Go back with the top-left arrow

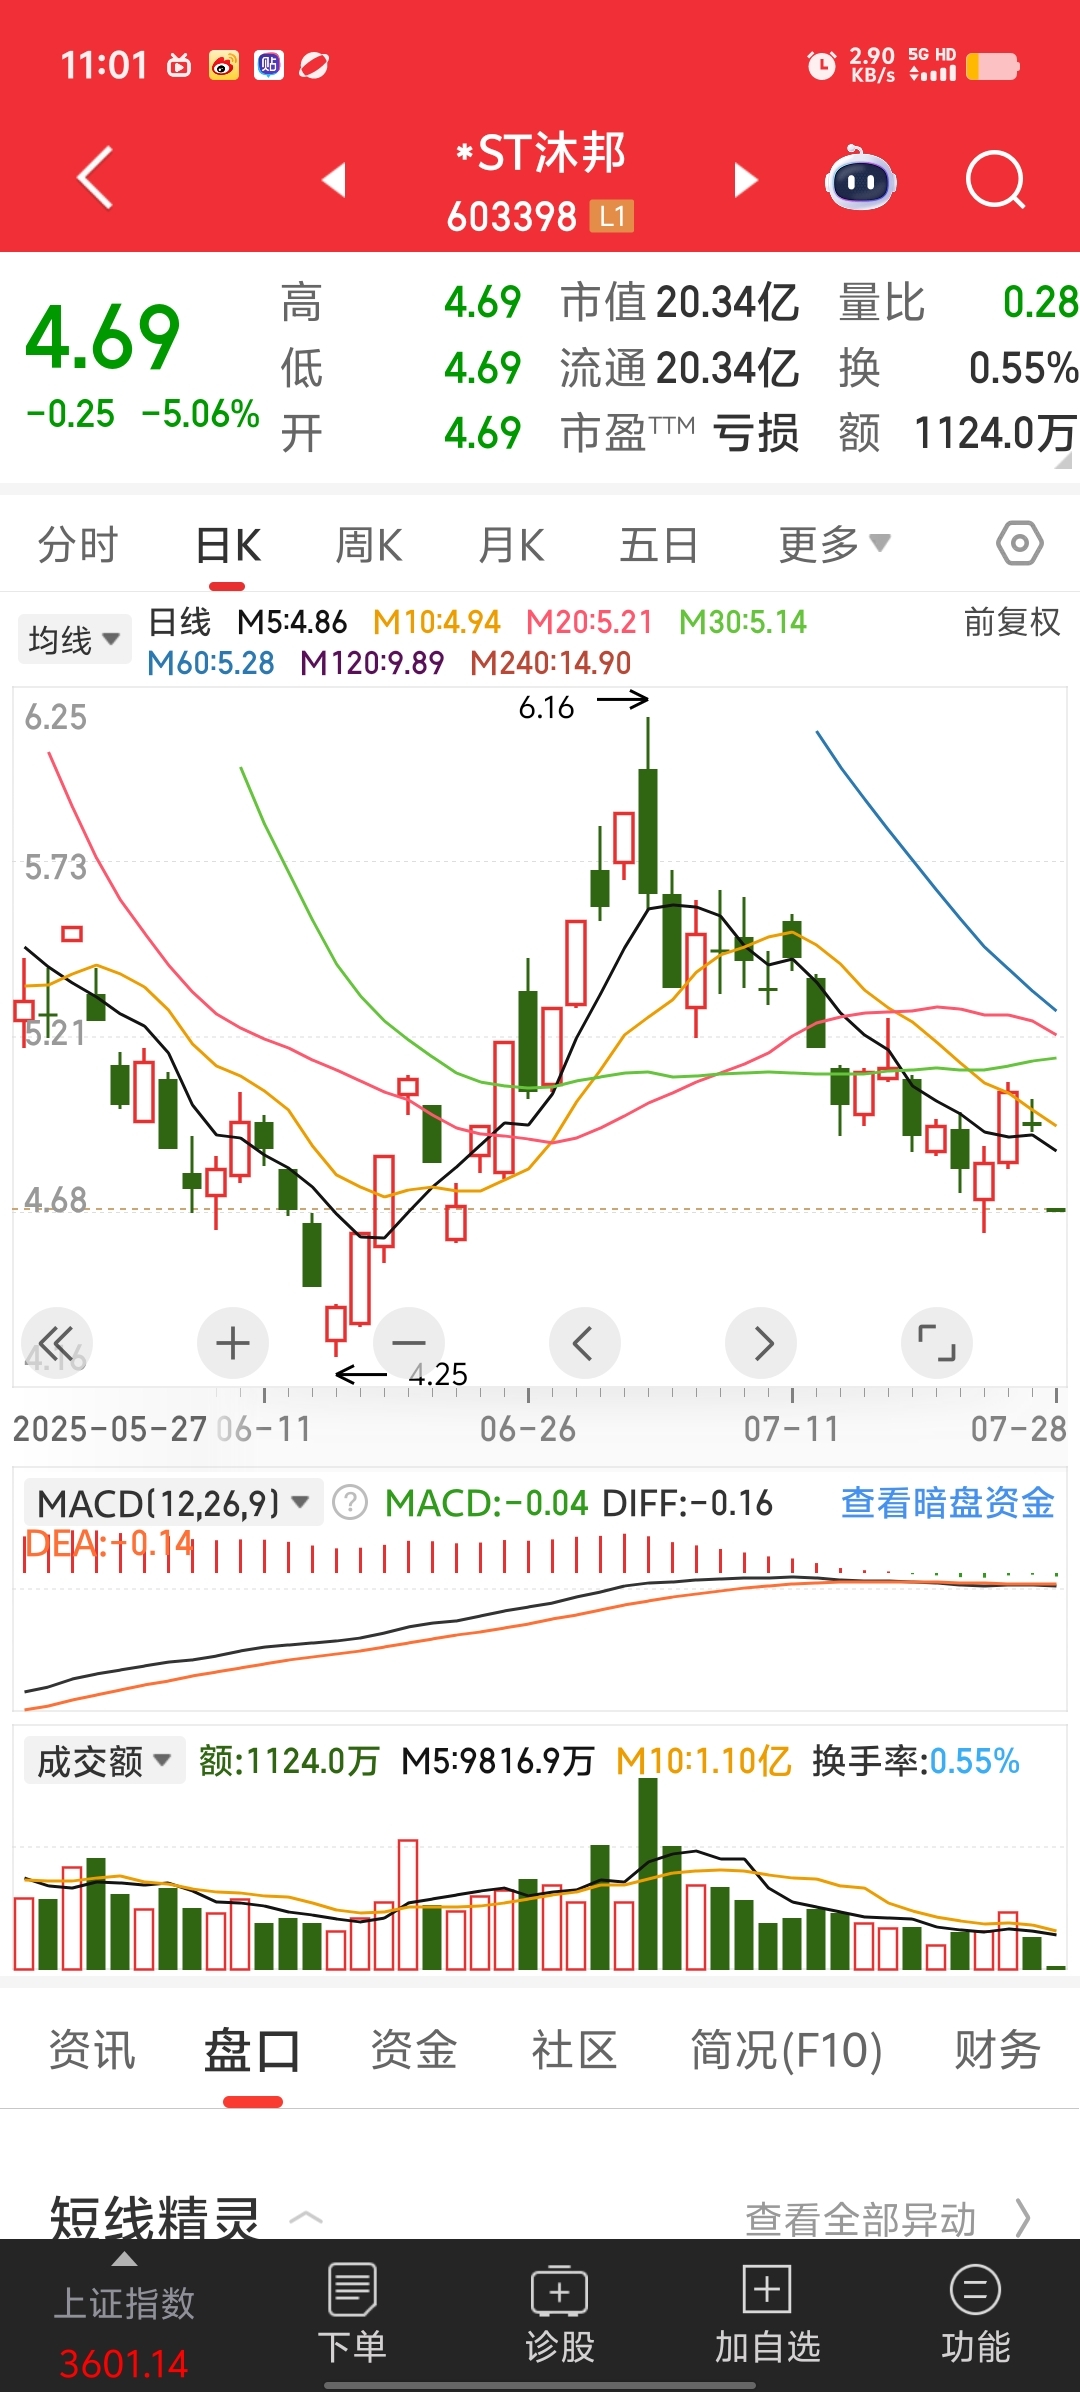point(95,179)
